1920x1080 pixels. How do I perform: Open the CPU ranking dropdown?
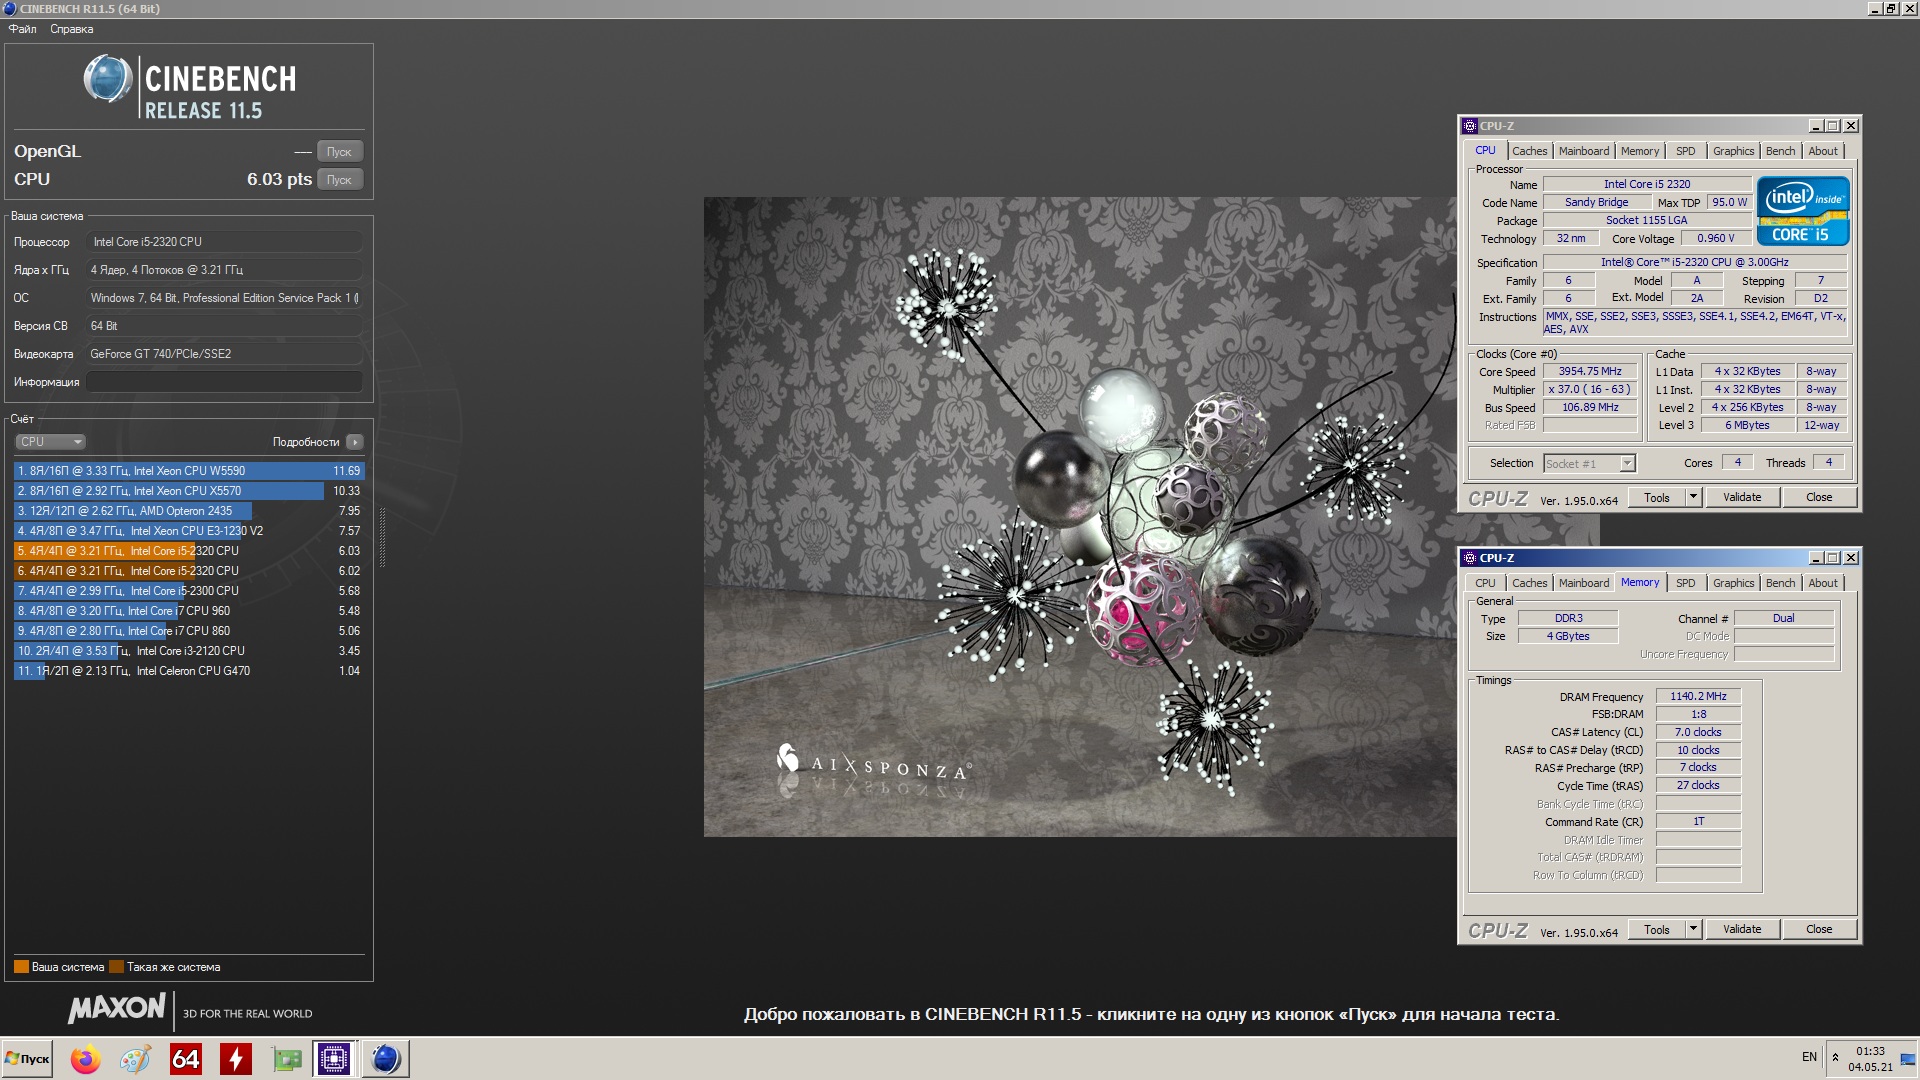50,442
